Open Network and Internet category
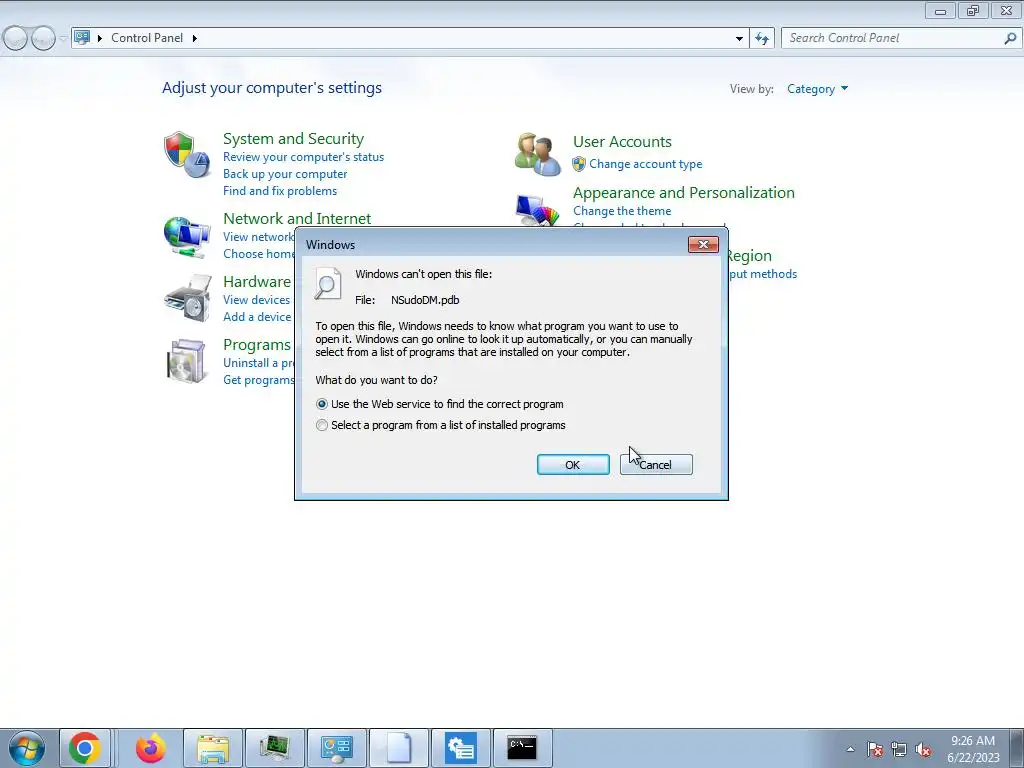 click(x=296, y=218)
